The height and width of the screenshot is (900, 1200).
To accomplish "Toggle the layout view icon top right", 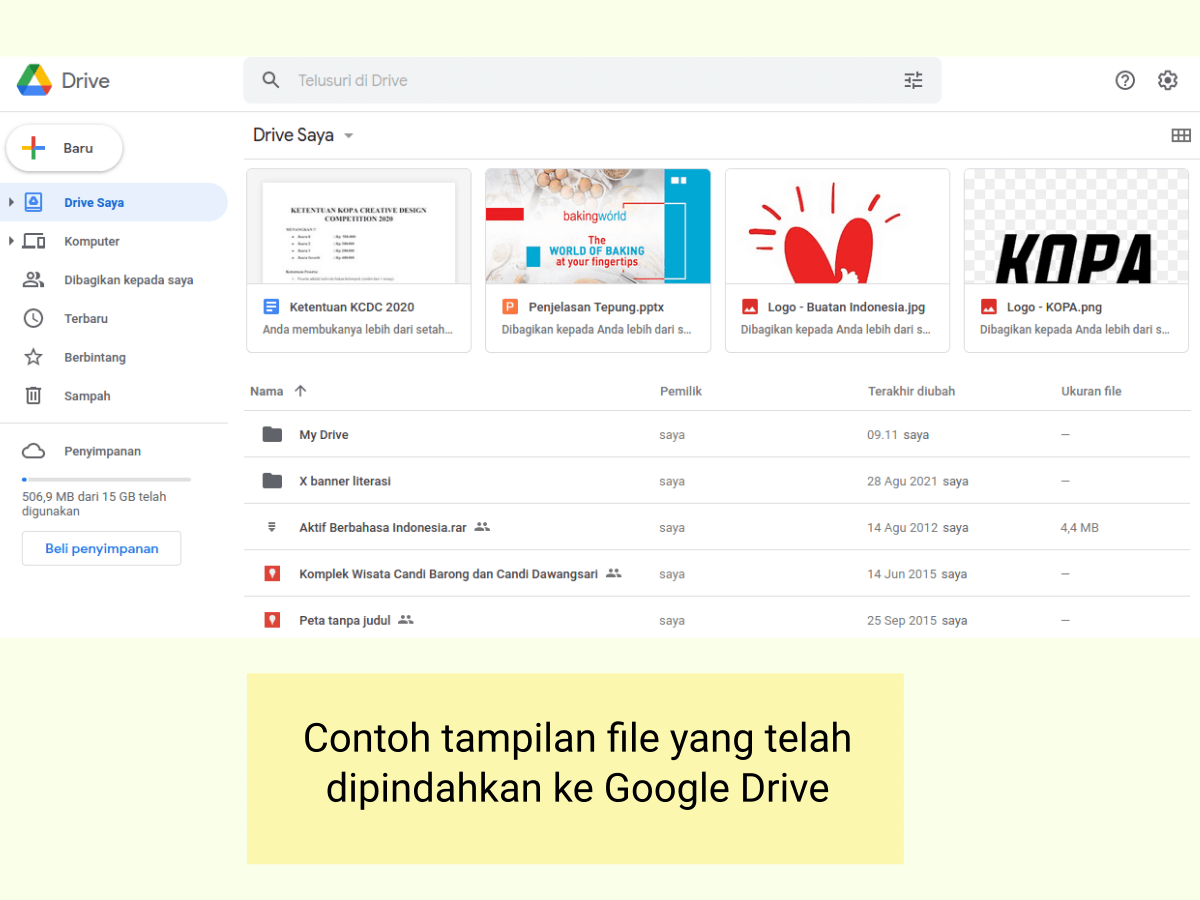I will pos(1181,134).
